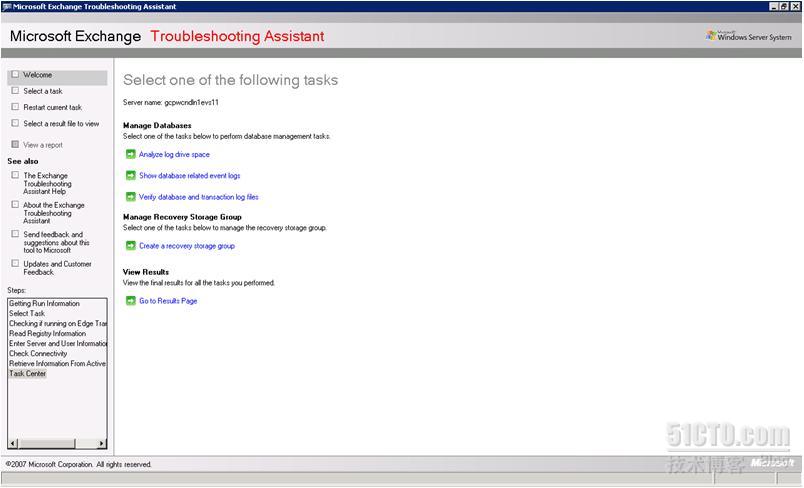This screenshot has width=804, height=488.
Task: Open Create a recovery storage group link
Action: 187,246
